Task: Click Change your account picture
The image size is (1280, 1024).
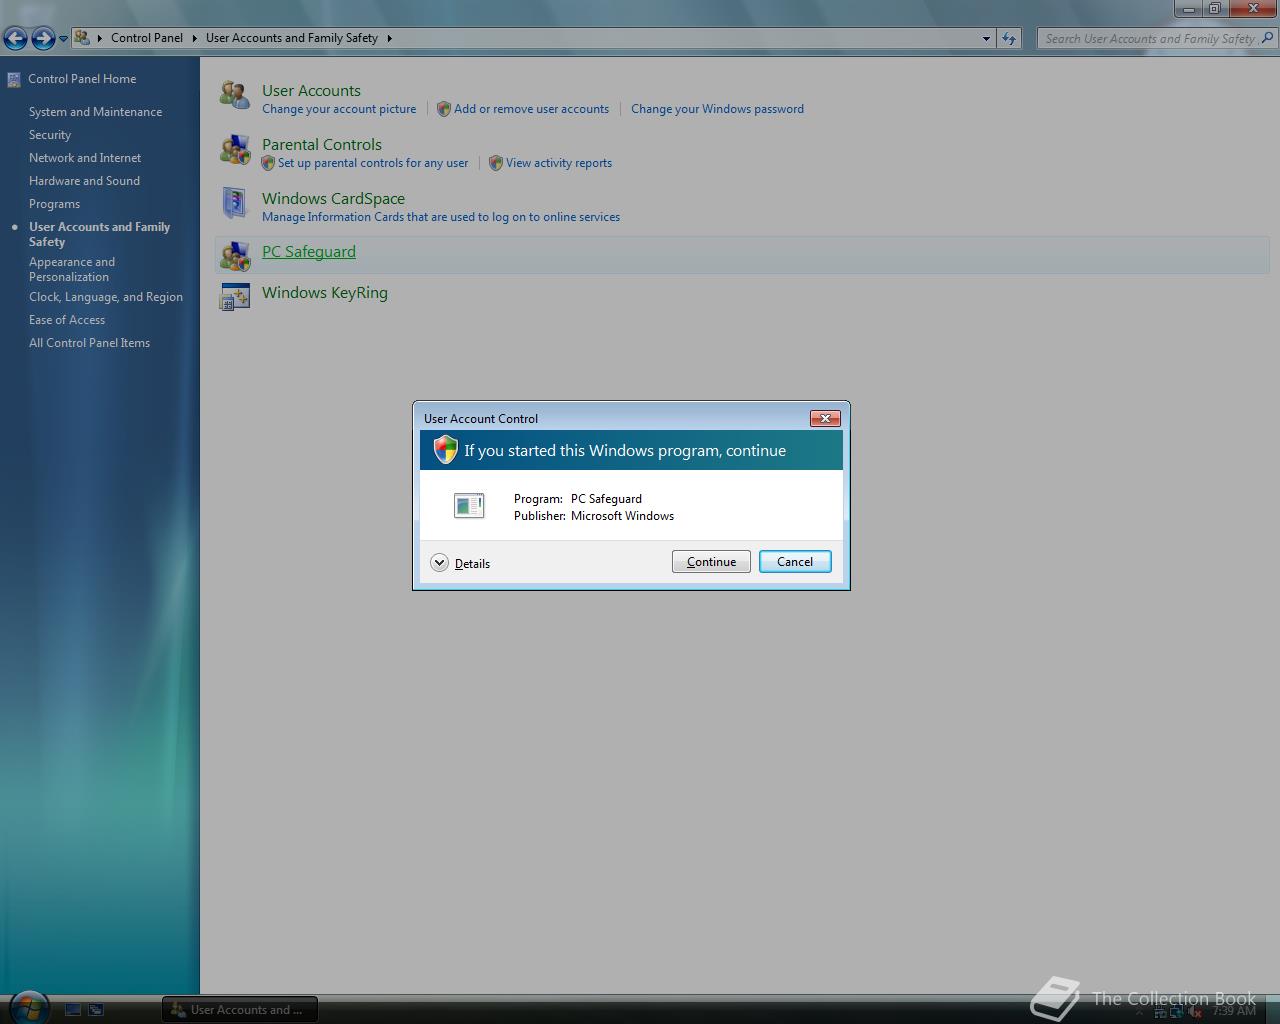Action: [x=339, y=109]
